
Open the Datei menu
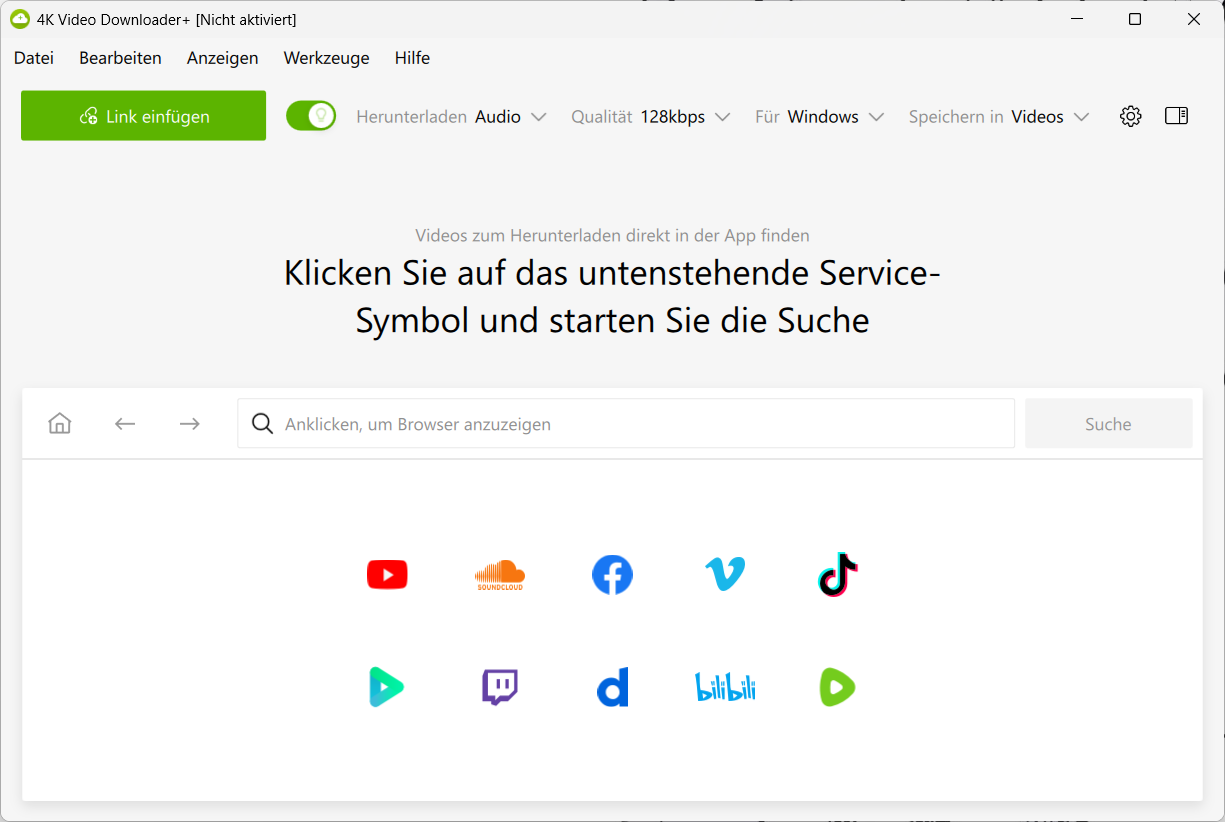click(34, 58)
